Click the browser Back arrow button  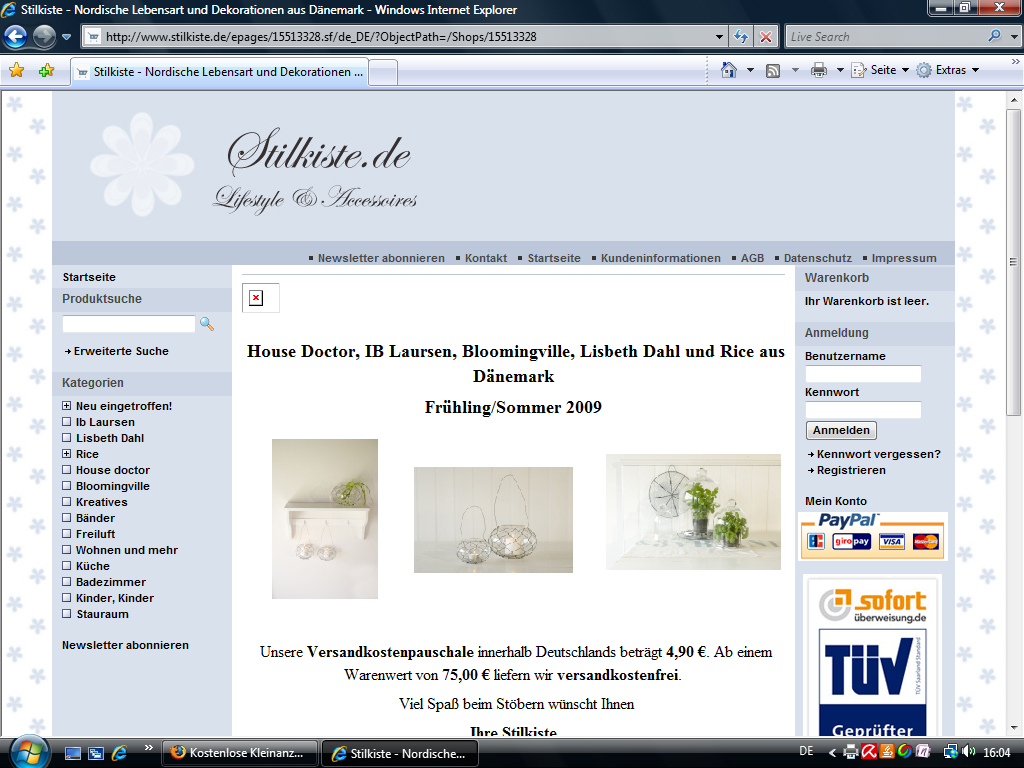(15, 37)
